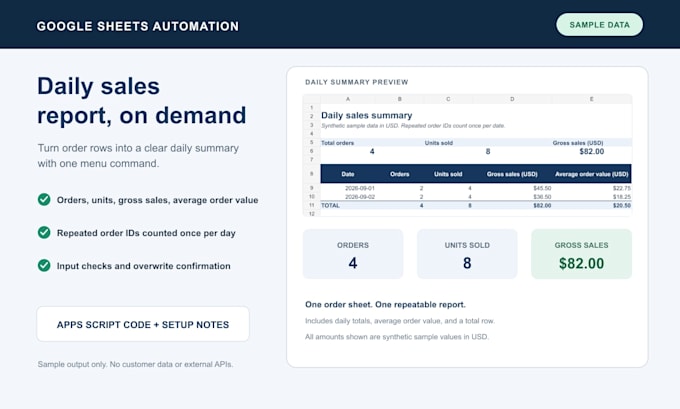Click the green checkmark beside Orders, units, gross sales
This screenshot has width=680, height=409.
pos(44,200)
